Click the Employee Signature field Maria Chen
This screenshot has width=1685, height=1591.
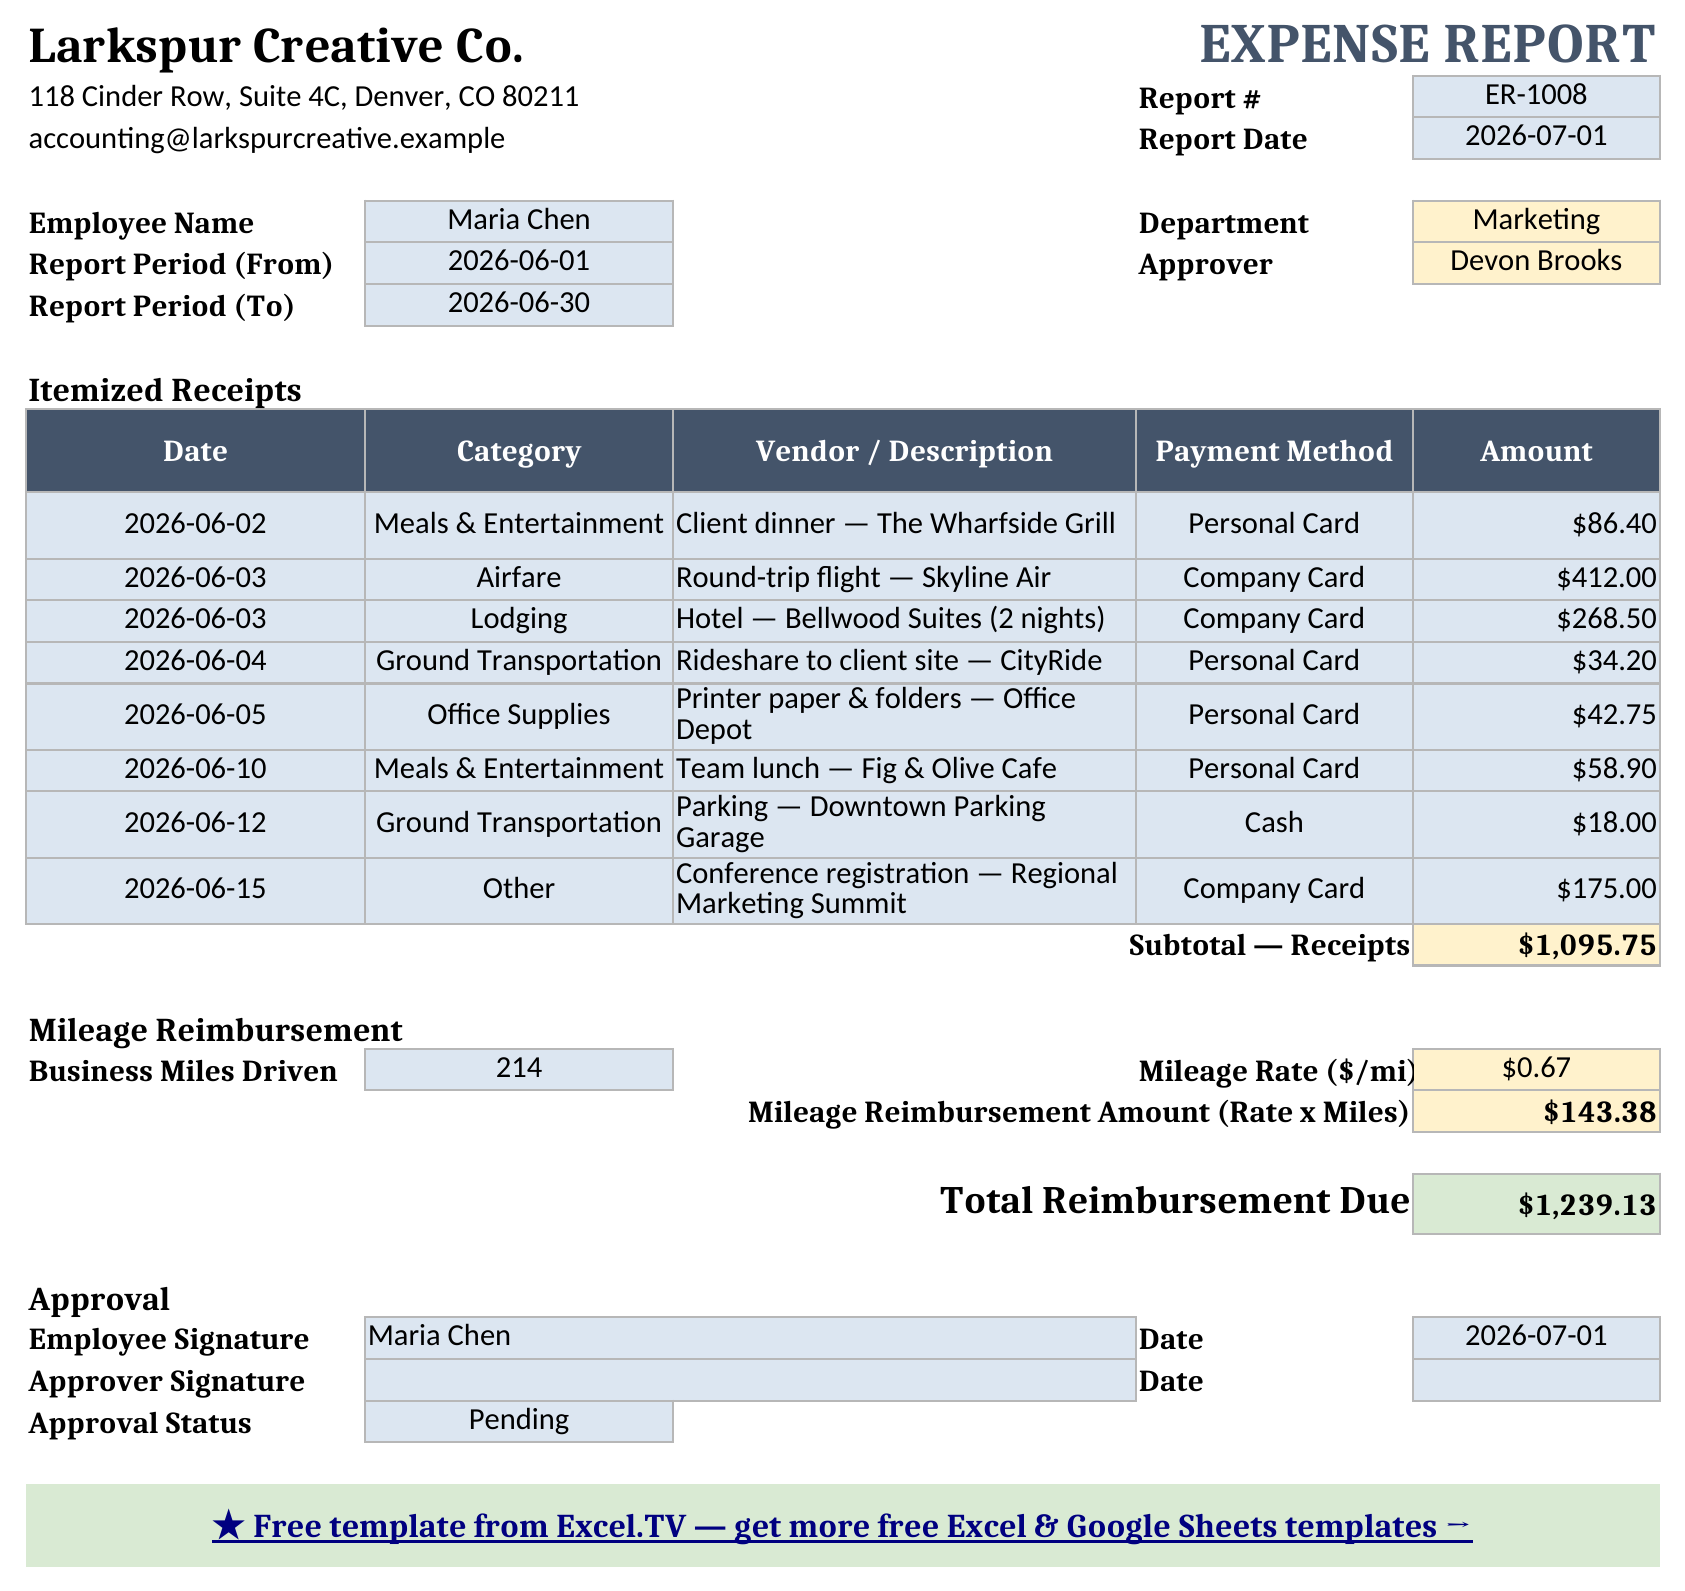750,1337
